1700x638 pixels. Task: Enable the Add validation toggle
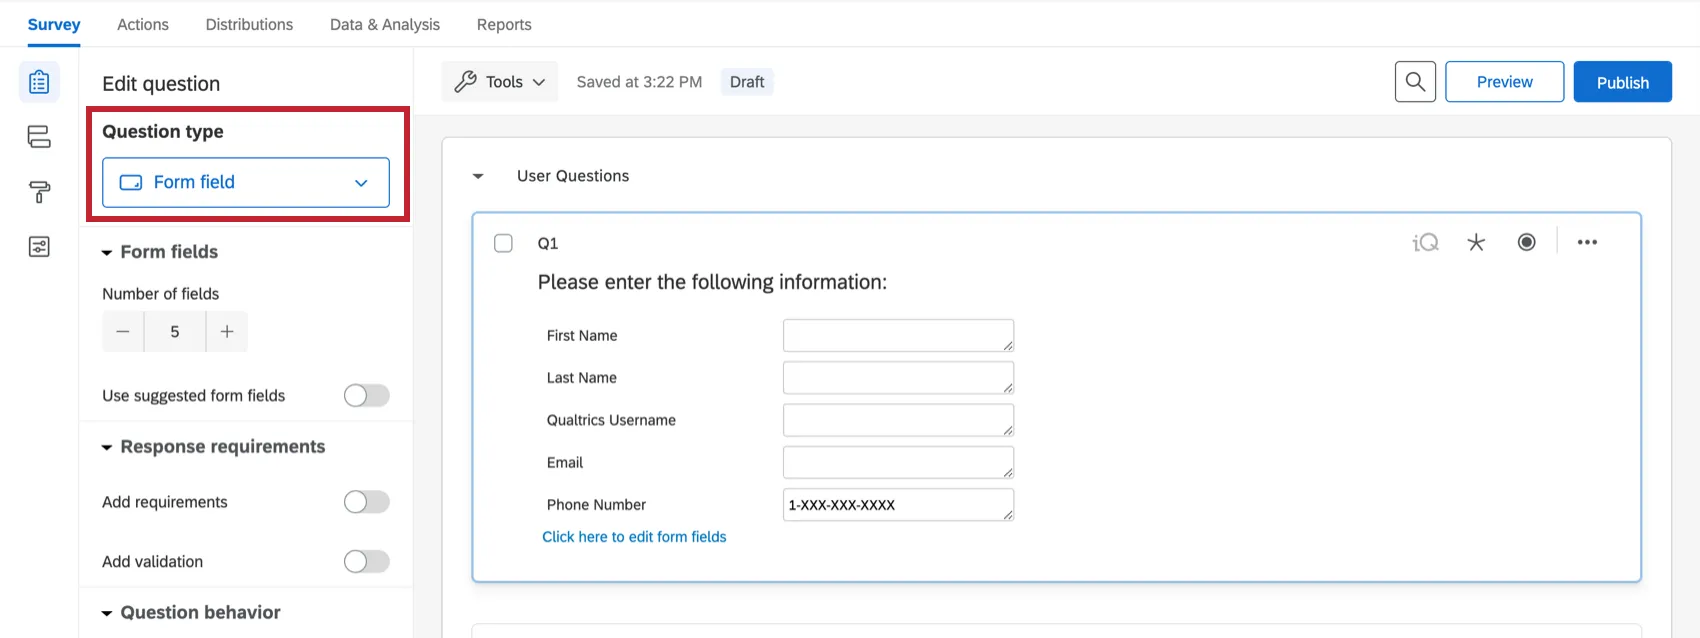point(366,562)
